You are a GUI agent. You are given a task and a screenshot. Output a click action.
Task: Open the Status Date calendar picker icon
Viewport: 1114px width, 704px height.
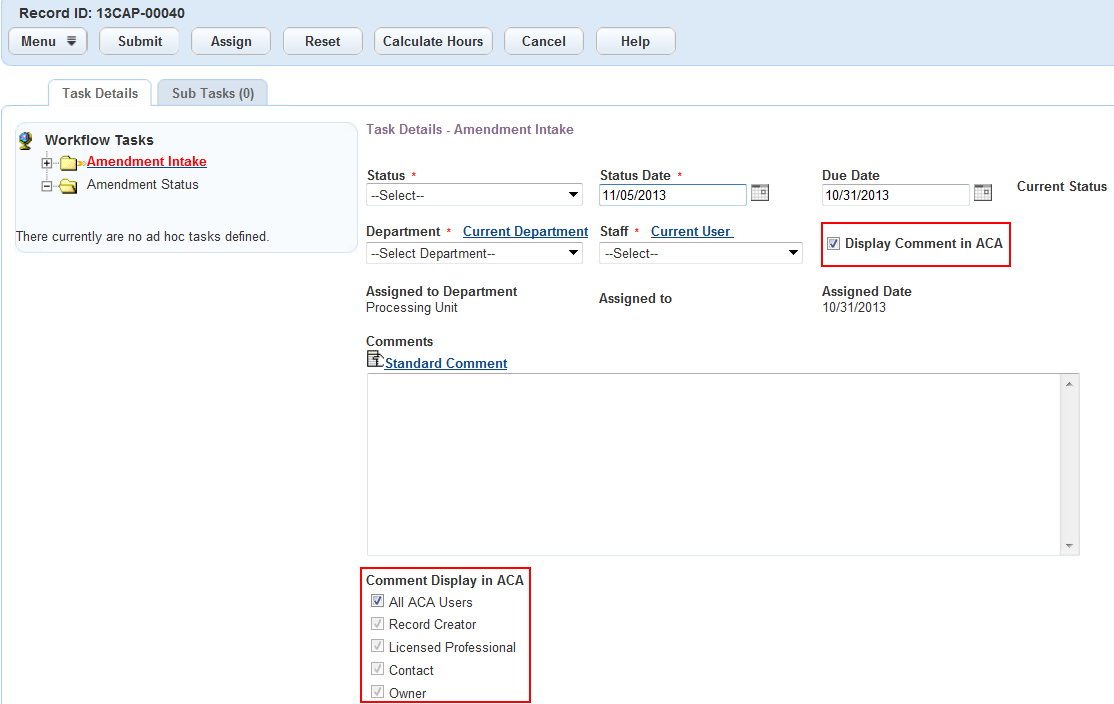pos(760,193)
